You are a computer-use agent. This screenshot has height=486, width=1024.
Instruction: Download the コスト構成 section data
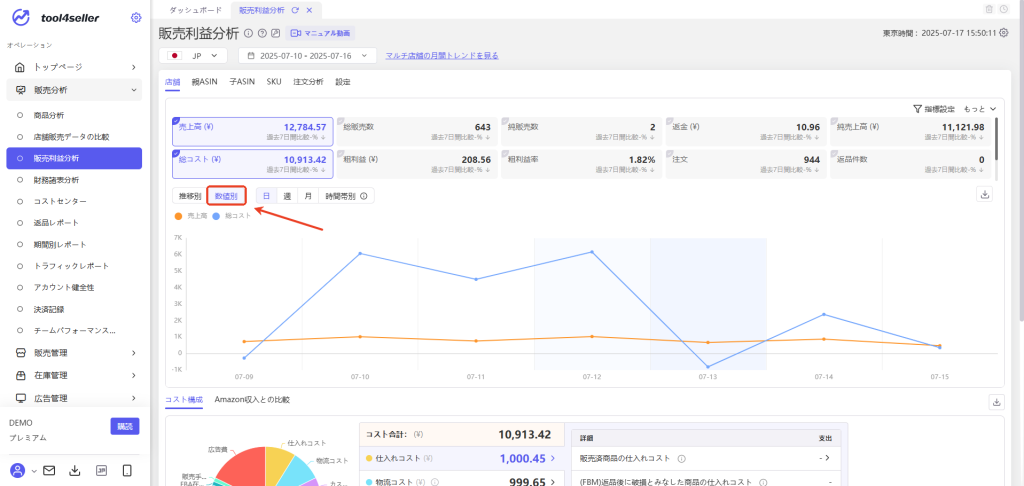(997, 402)
